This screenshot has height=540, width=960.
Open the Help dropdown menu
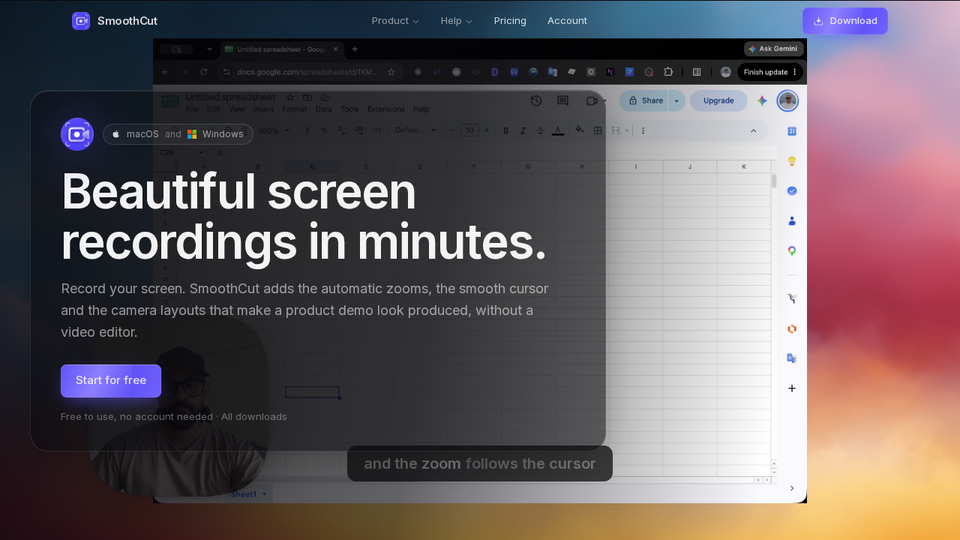(x=456, y=21)
